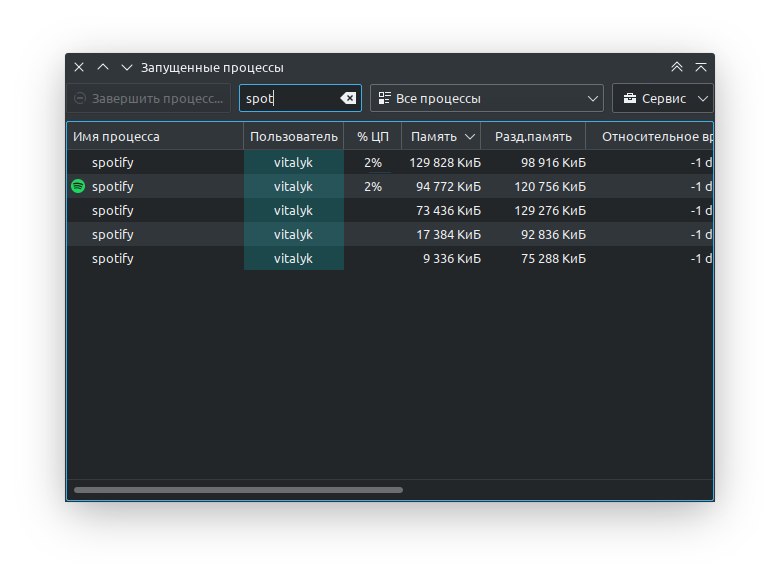Click the 2% CPU in 94 772 КиБ row

click(373, 187)
